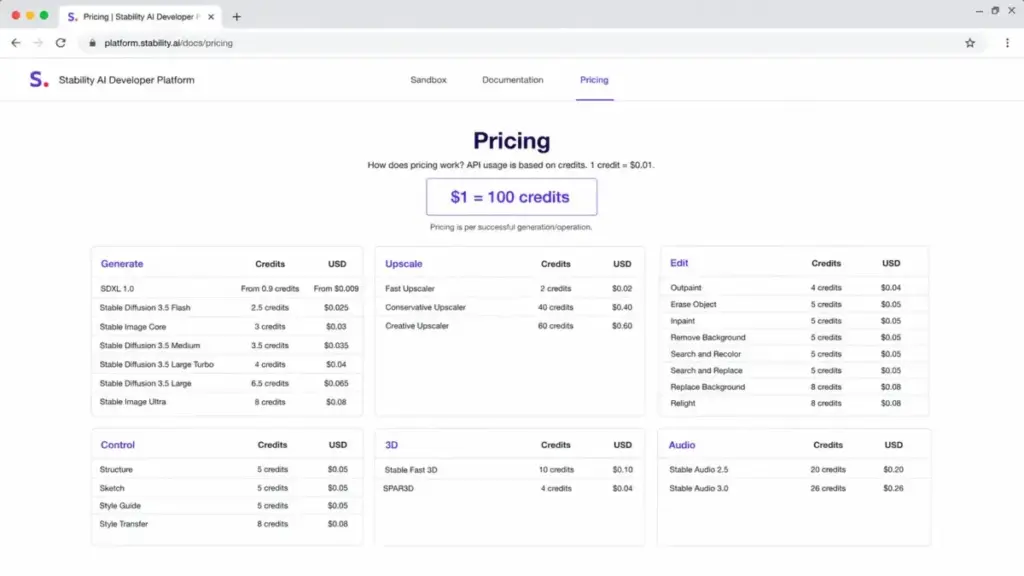Viewport: 1024px width, 576px height.
Task: Open a new tab with plus icon
Action: (x=236, y=17)
